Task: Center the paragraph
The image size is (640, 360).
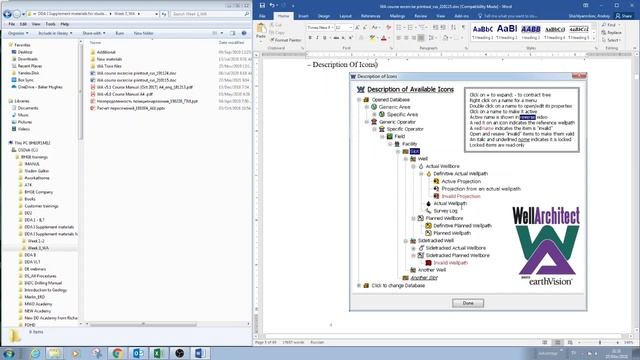Action: point(407,38)
